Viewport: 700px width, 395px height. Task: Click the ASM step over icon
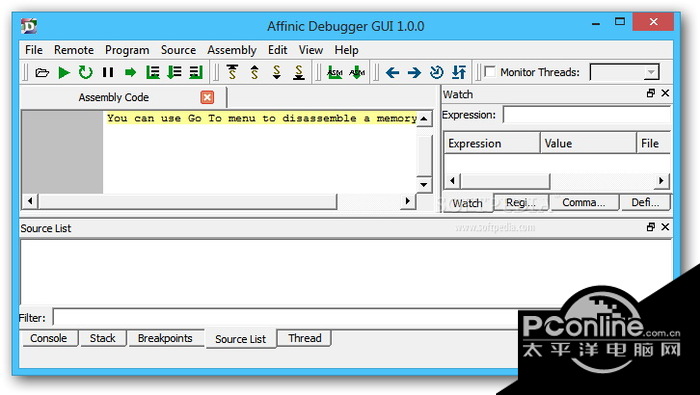point(335,72)
